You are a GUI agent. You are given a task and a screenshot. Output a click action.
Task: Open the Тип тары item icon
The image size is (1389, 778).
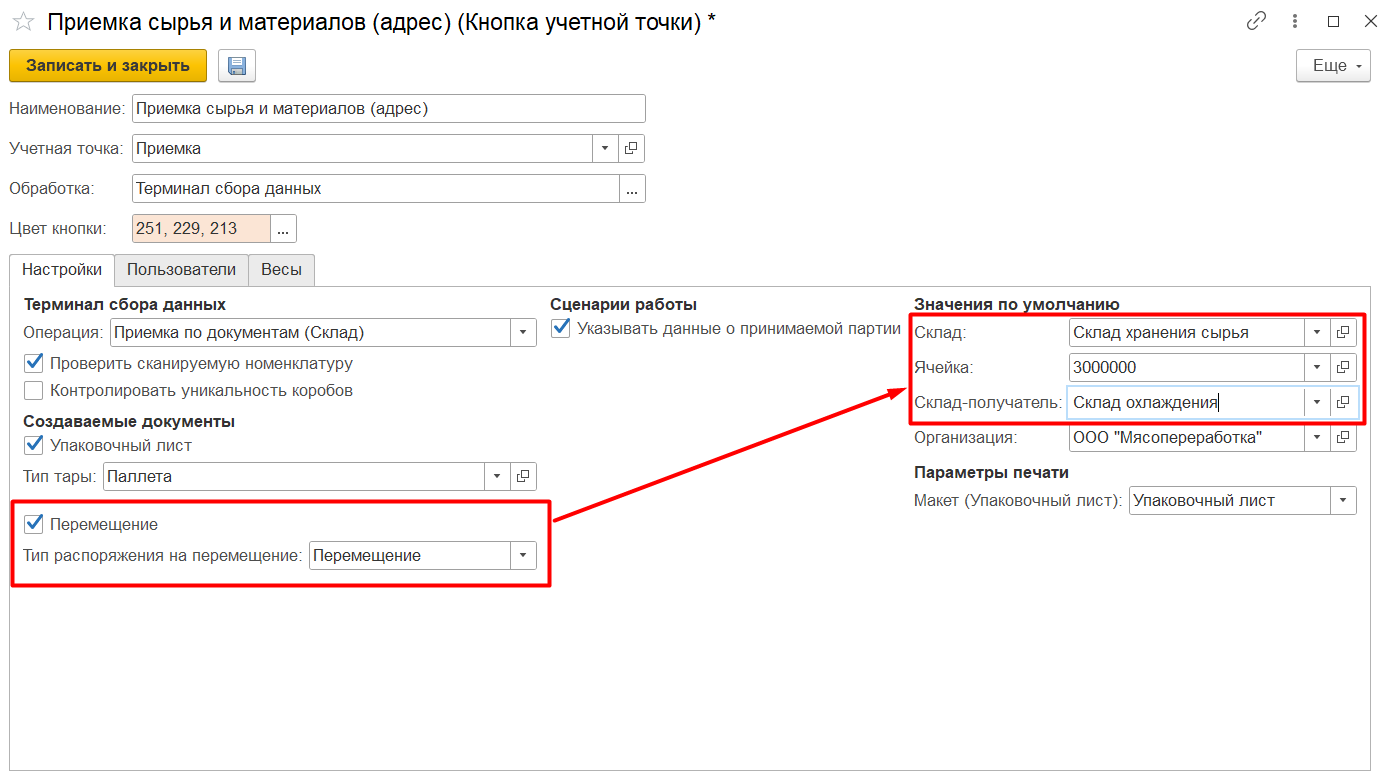pyautogui.click(x=523, y=477)
